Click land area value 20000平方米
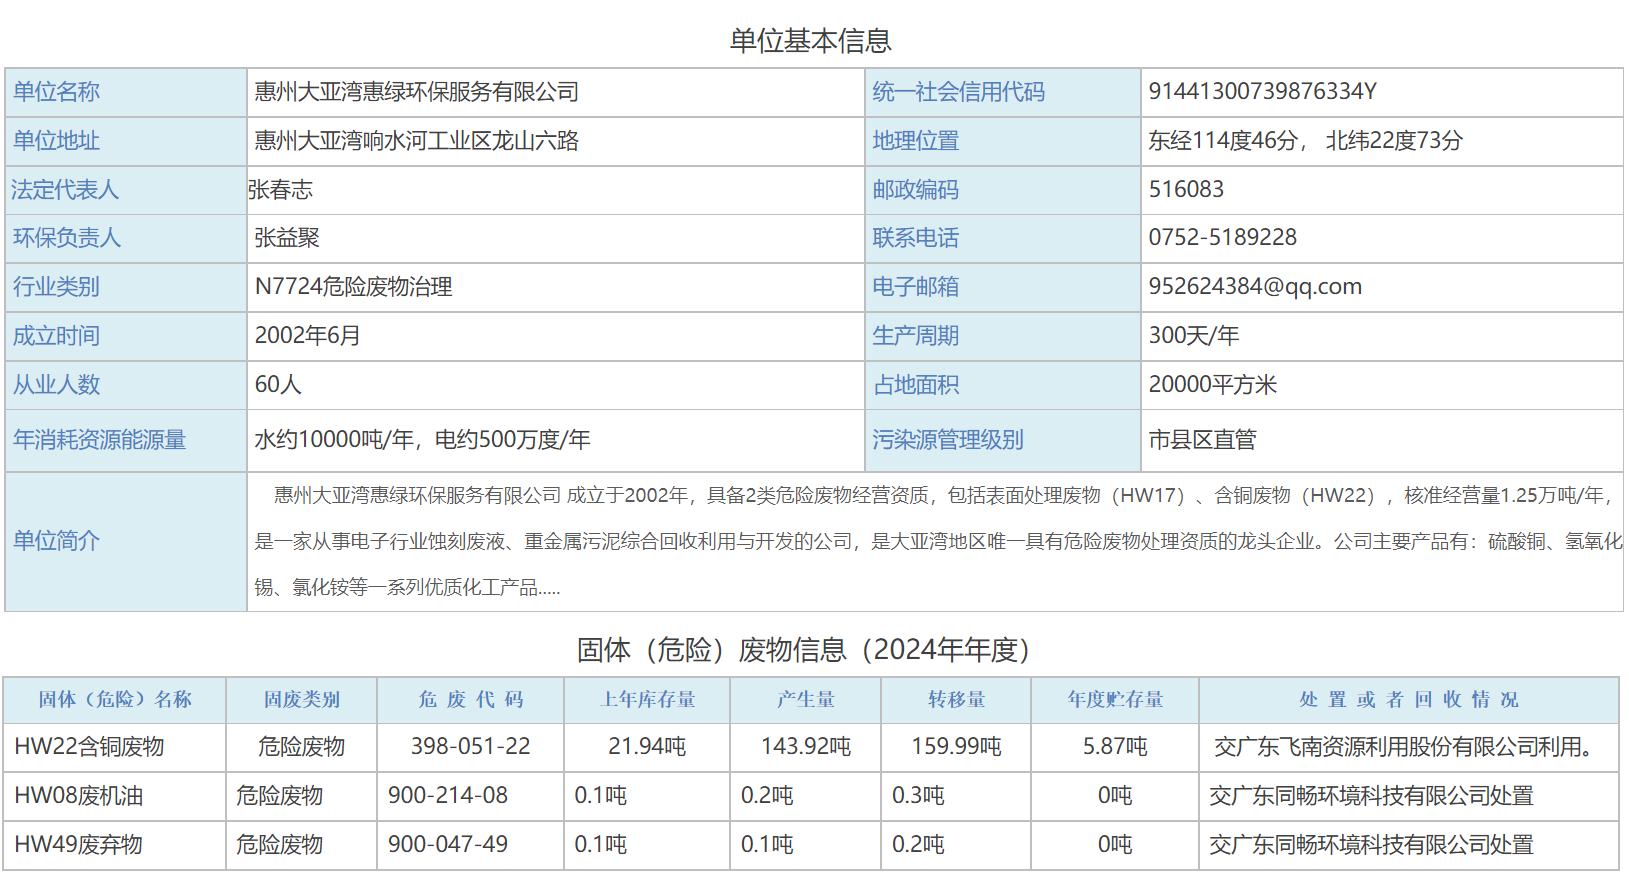Image resolution: width=1629 pixels, height=894 pixels. click(1212, 385)
